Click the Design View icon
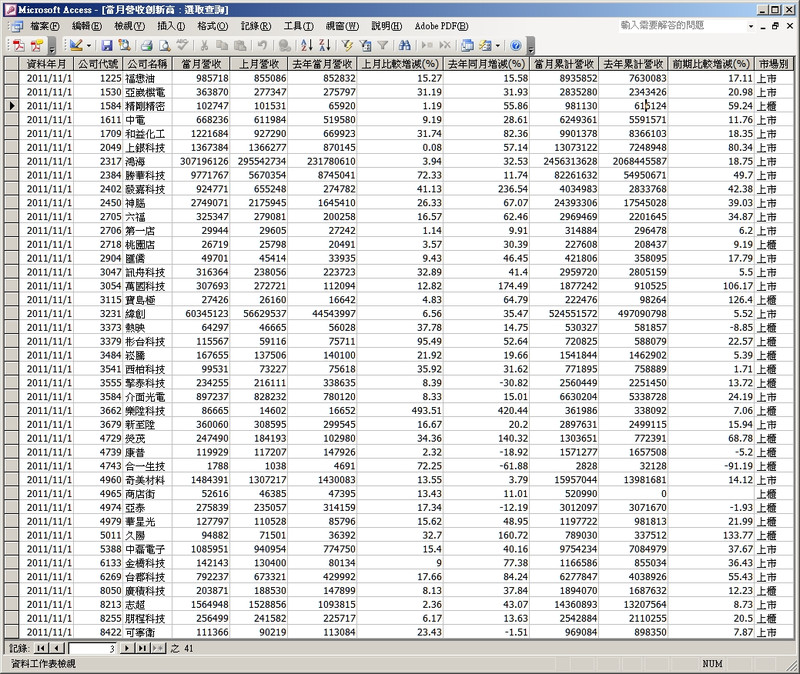Image resolution: width=800 pixels, height=674 pixels. [x=76, y=45]
